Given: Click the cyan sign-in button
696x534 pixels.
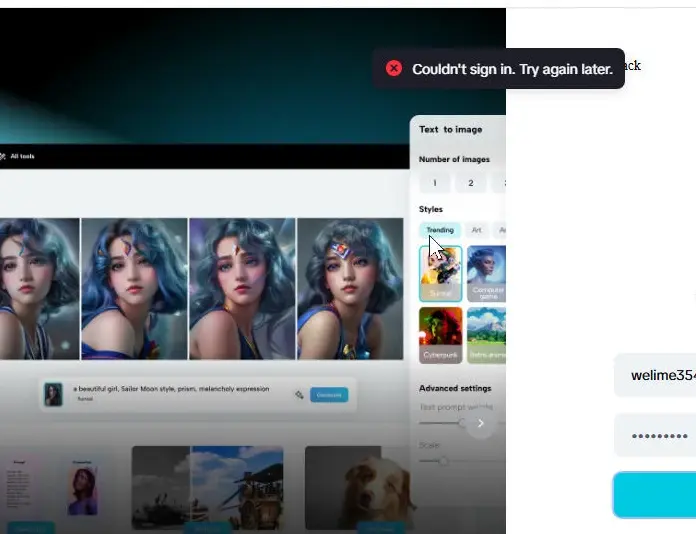Looking at the screenshot, I should point(654,495).
